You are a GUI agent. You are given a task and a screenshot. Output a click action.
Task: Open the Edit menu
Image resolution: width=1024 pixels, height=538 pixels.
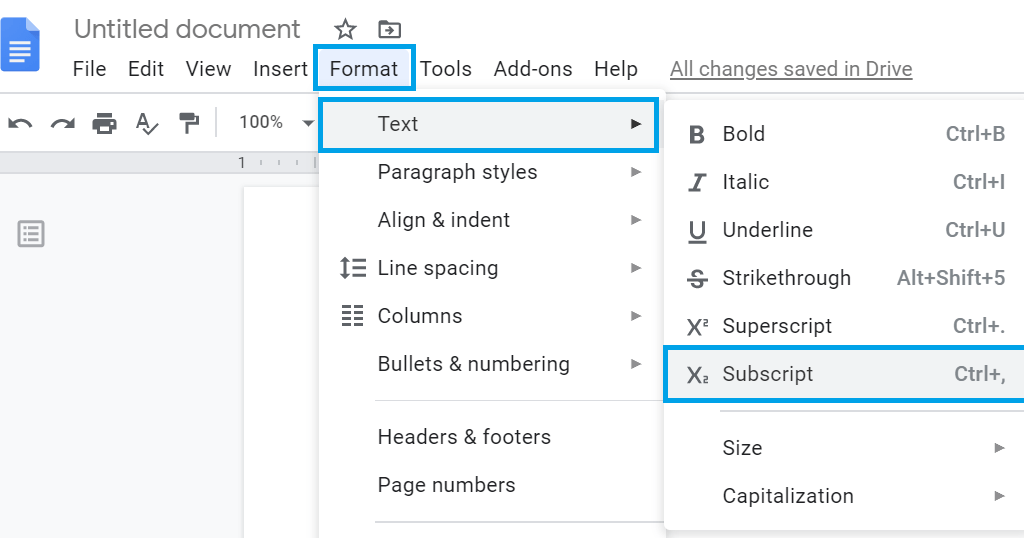(146, 69)
